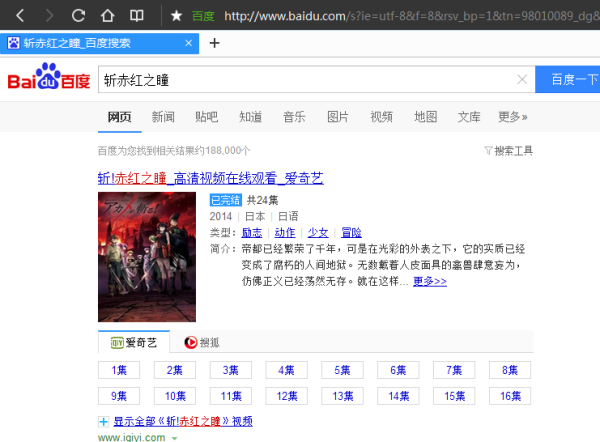Click the www.iqiyi.com source URL

pyautogui.click(x=132, y=437)
